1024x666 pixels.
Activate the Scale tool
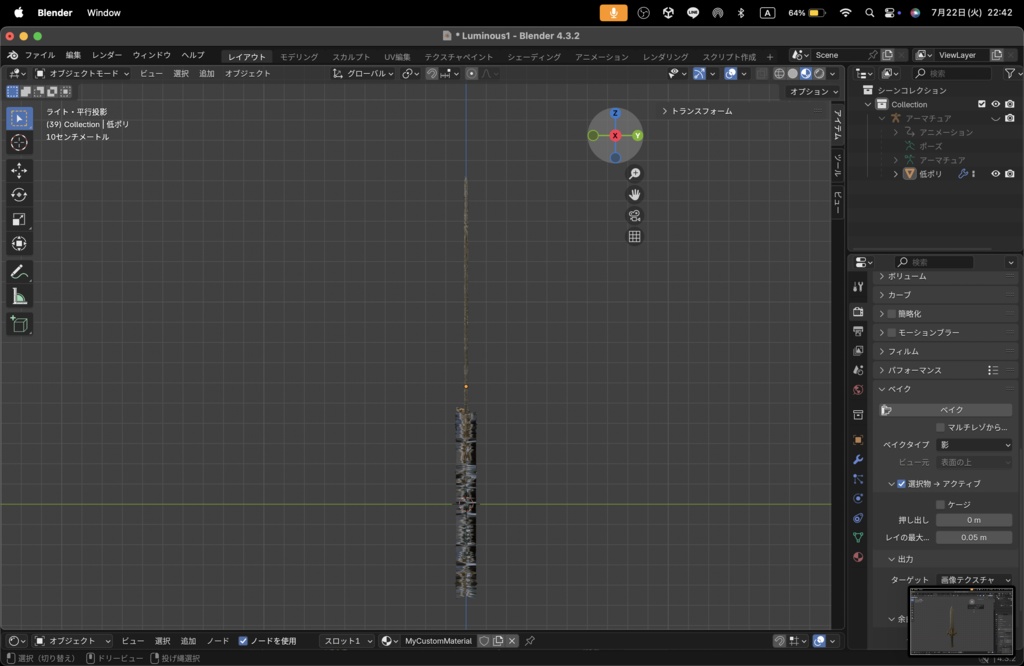[19, 219]
